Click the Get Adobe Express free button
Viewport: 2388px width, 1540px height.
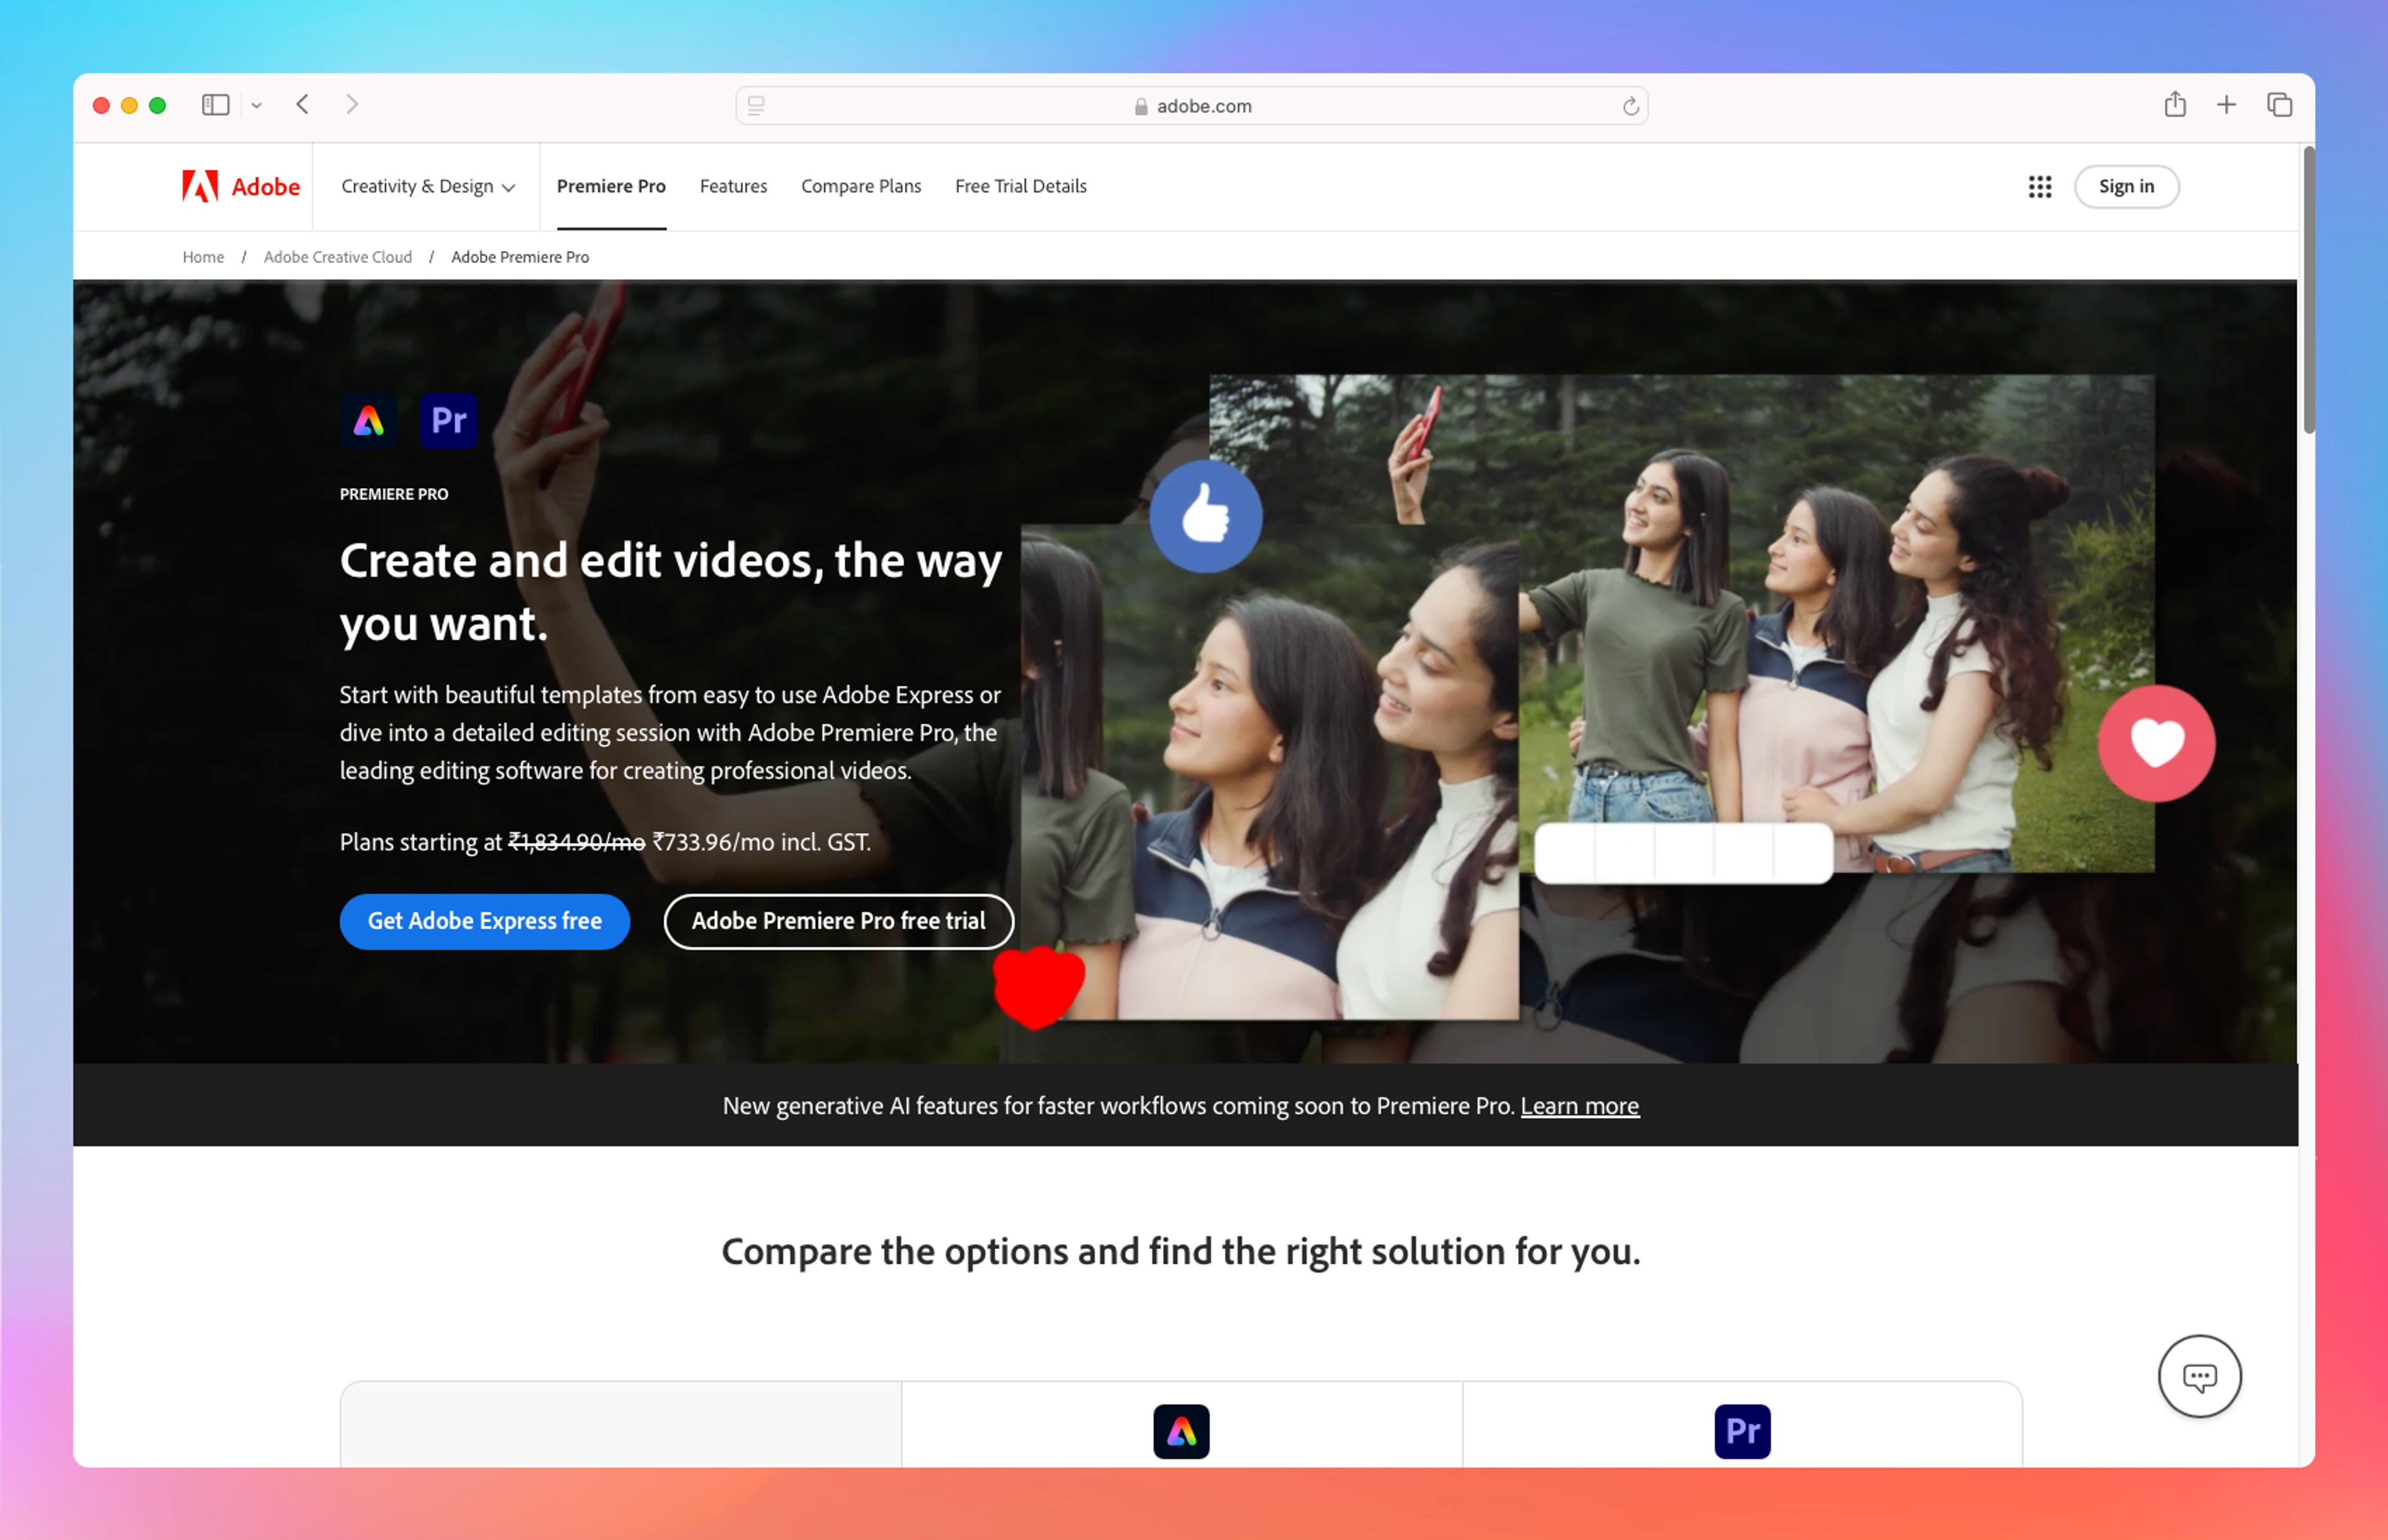click(484, 921)
